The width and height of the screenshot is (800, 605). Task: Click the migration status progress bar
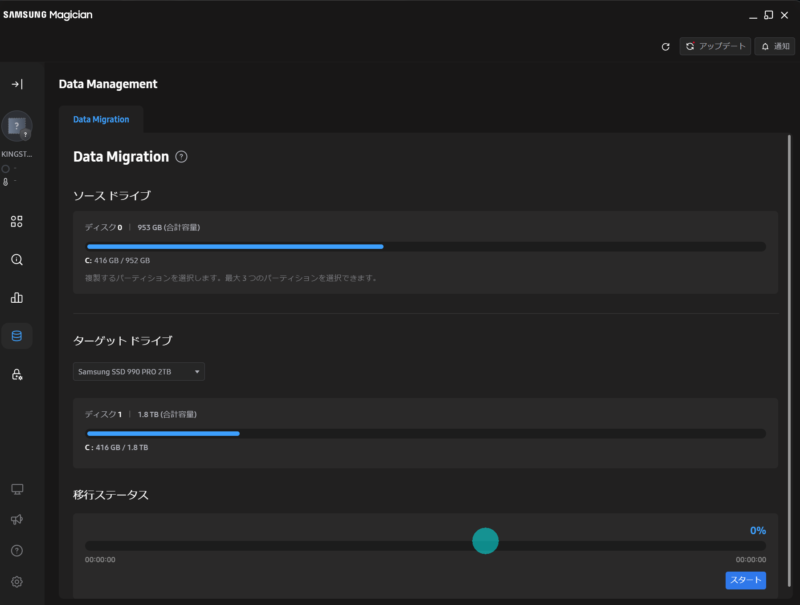click(425, 545)
